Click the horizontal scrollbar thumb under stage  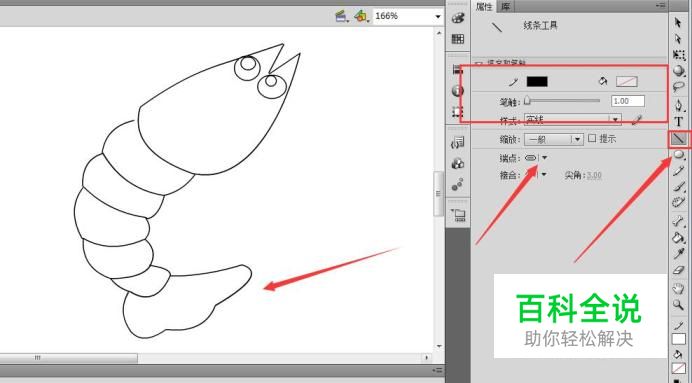(x=68, y=357)
